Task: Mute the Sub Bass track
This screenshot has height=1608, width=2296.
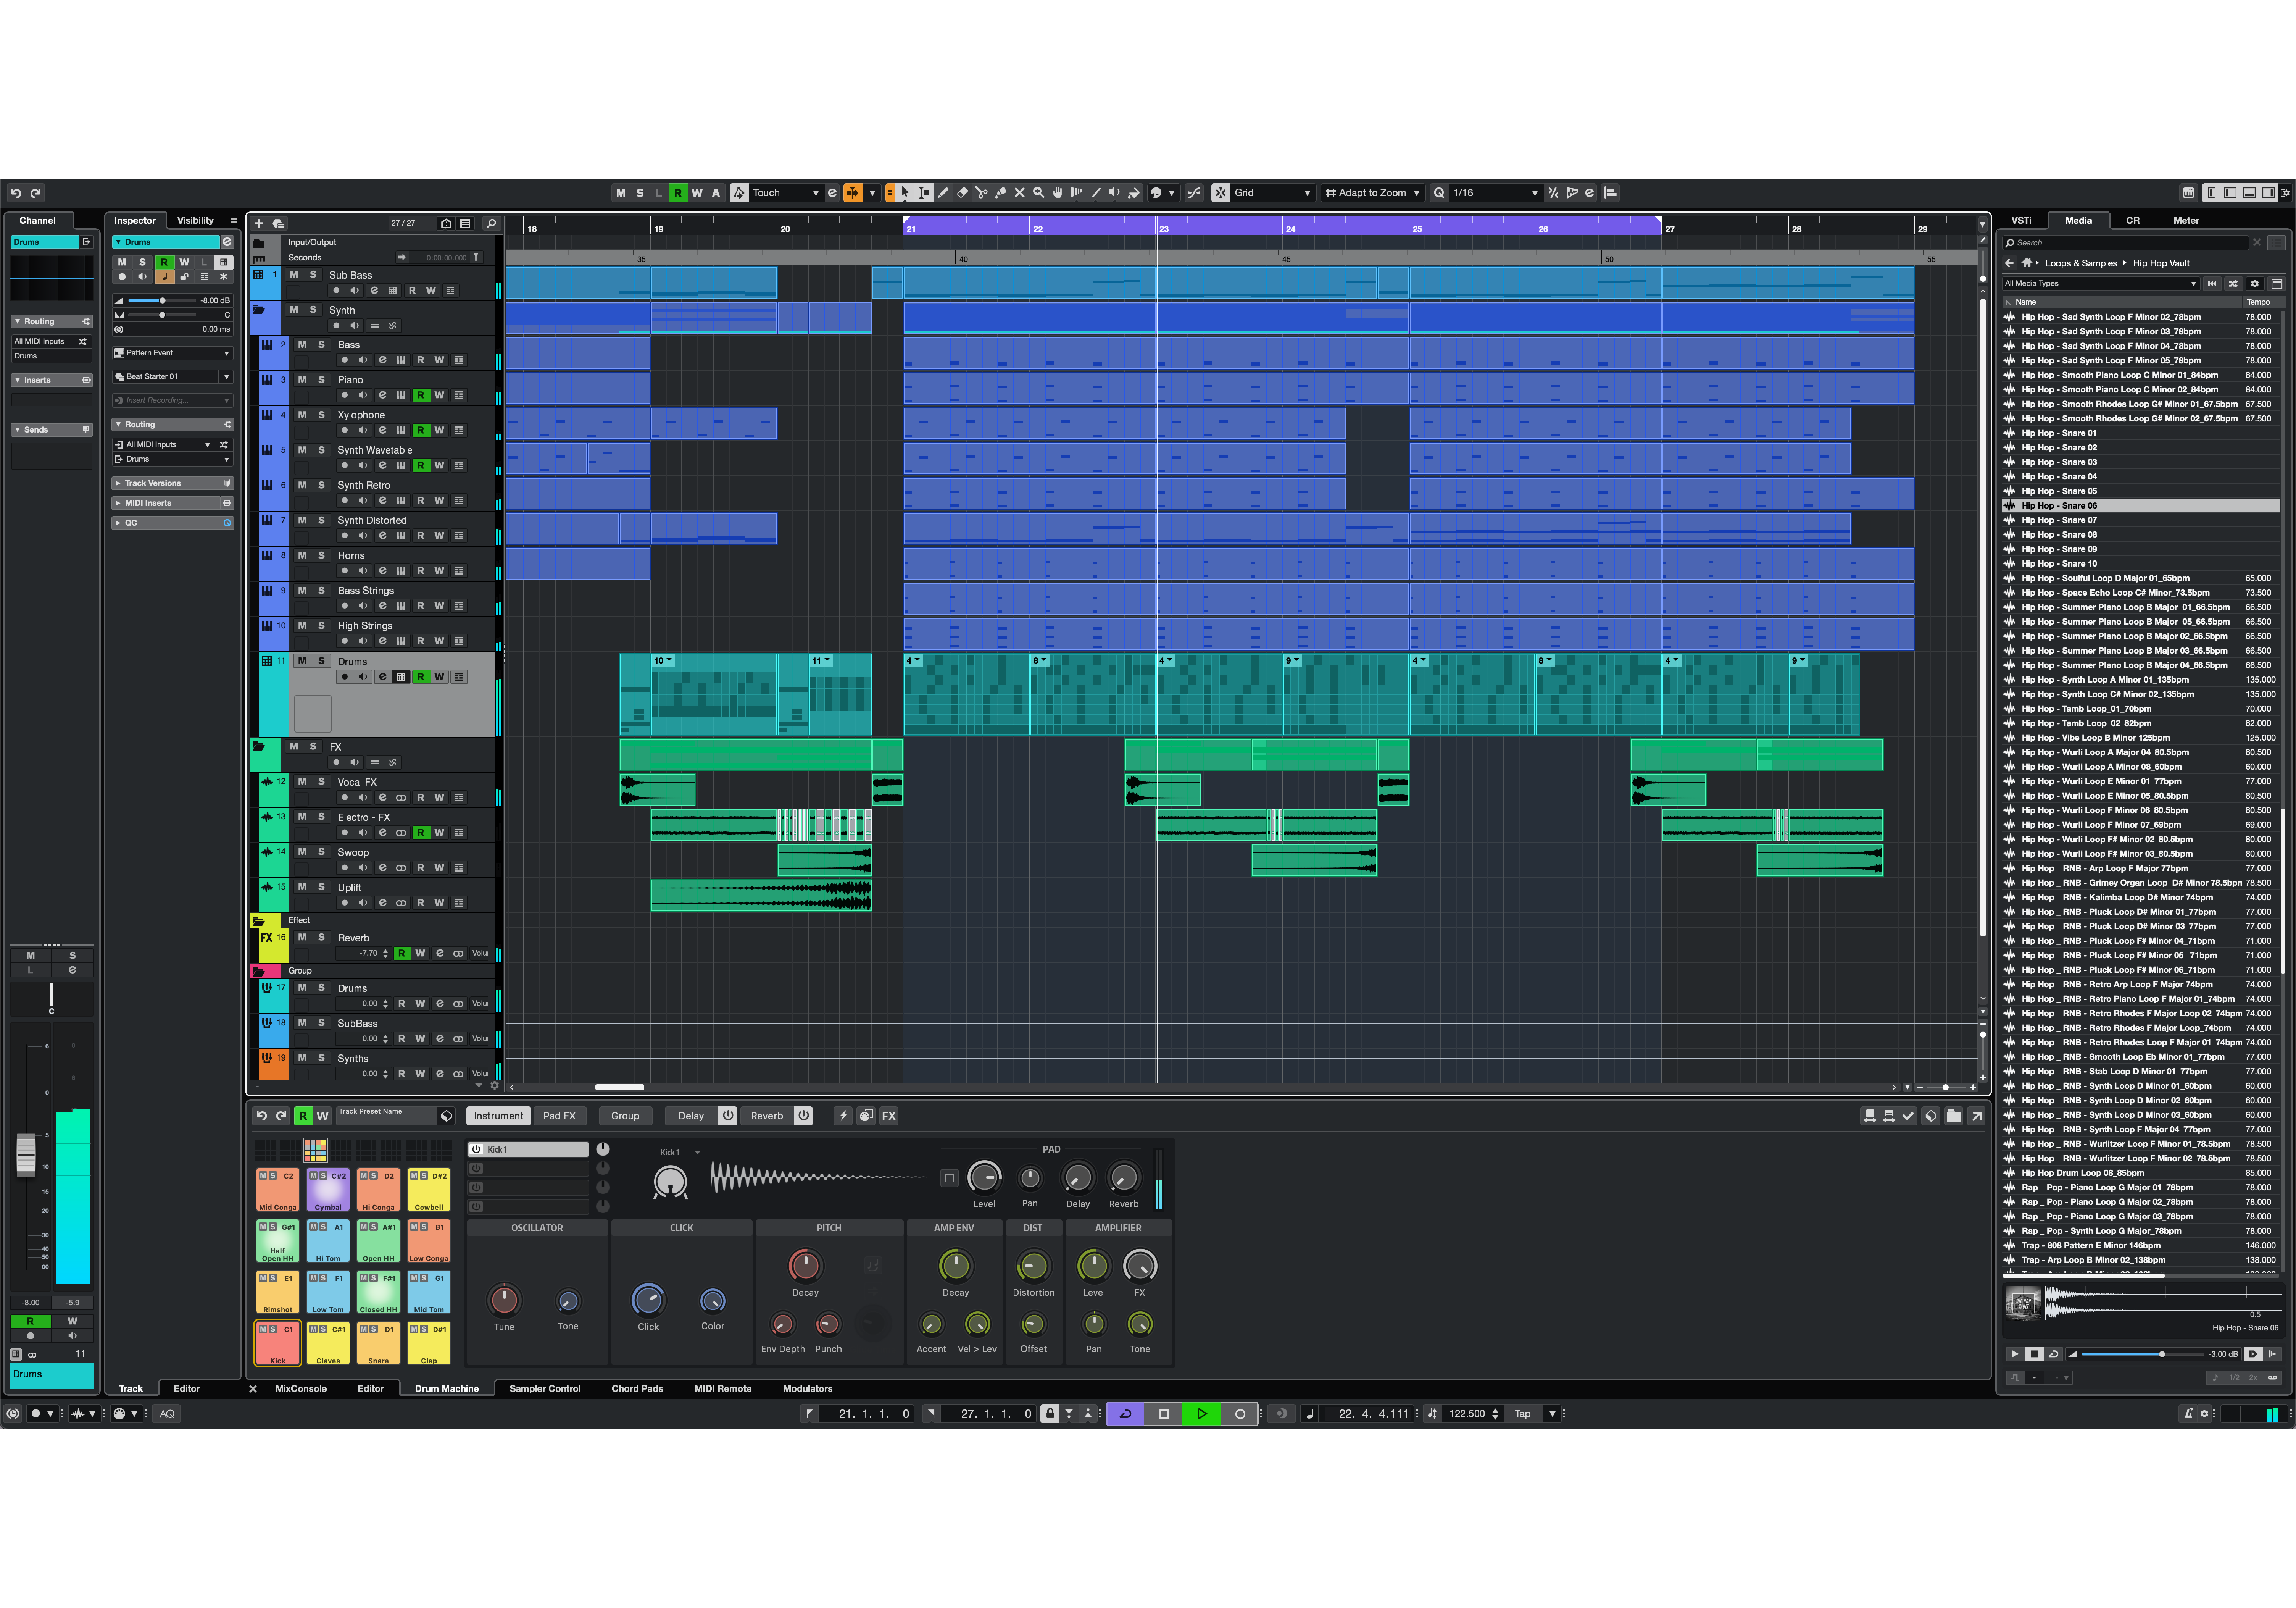Action: [293, 275]
